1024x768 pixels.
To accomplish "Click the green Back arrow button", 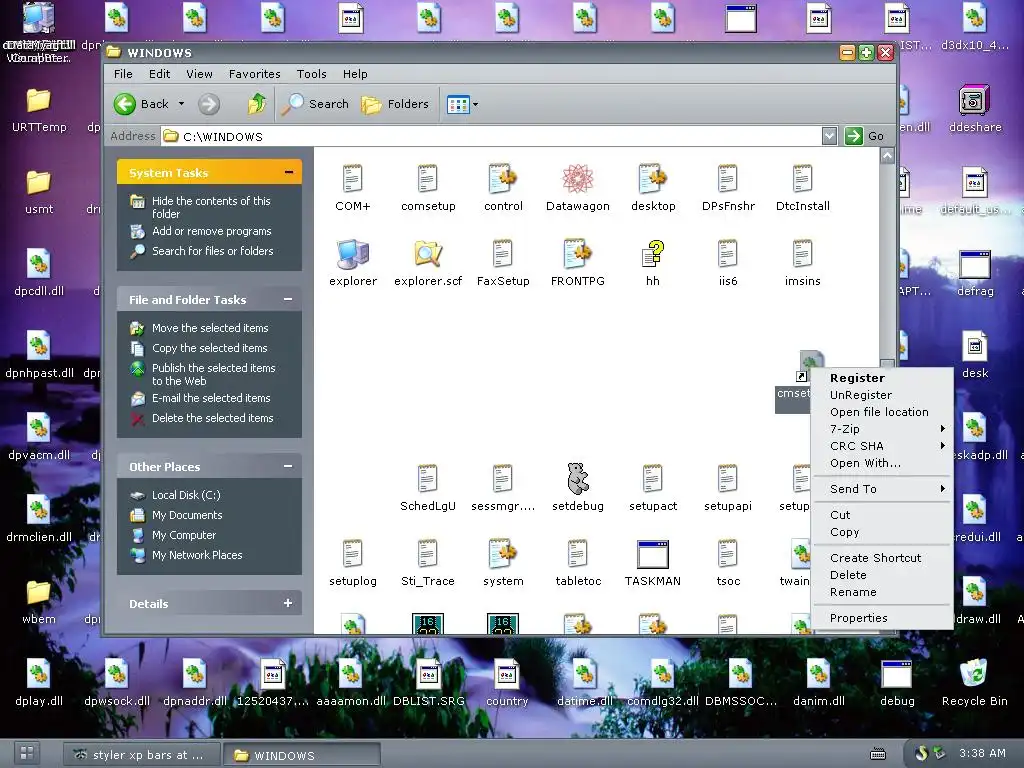I will coord(125,104).
